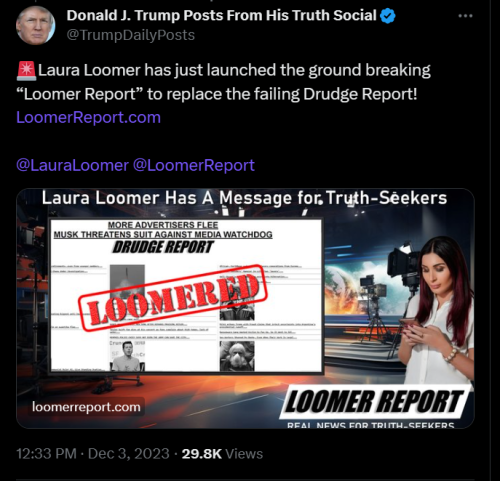500x481 pixels.
Task: Click the LOOMER REPORT logo banner
Action: point(373,402)
